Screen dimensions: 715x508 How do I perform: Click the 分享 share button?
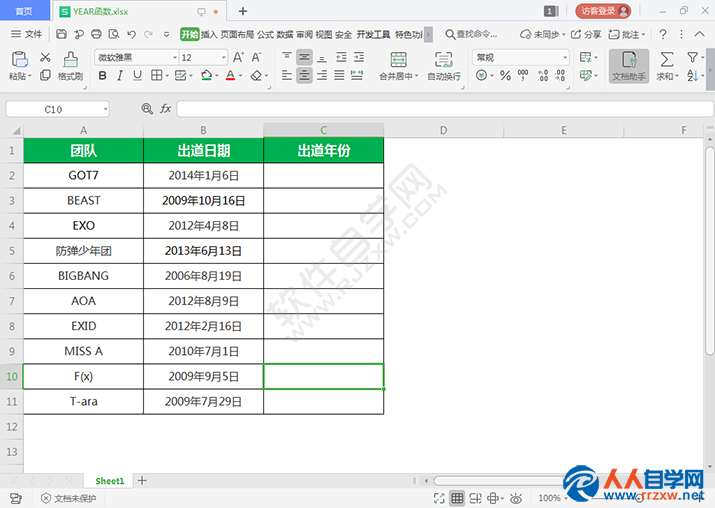(x=586, y=34)
